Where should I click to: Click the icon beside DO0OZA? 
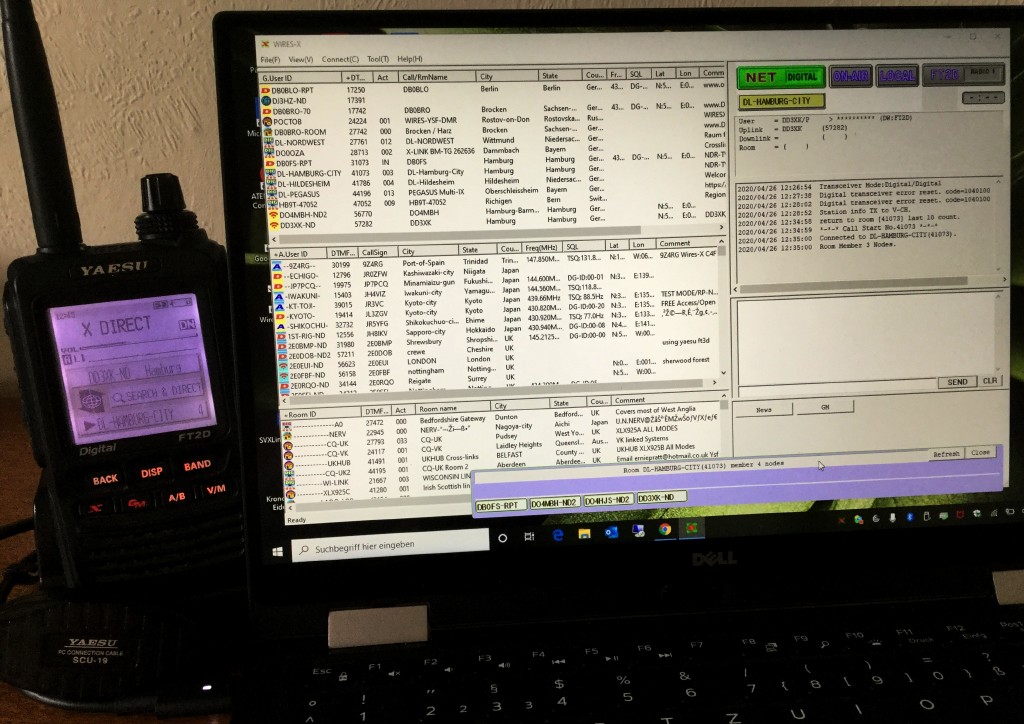(x=269, y=152)
